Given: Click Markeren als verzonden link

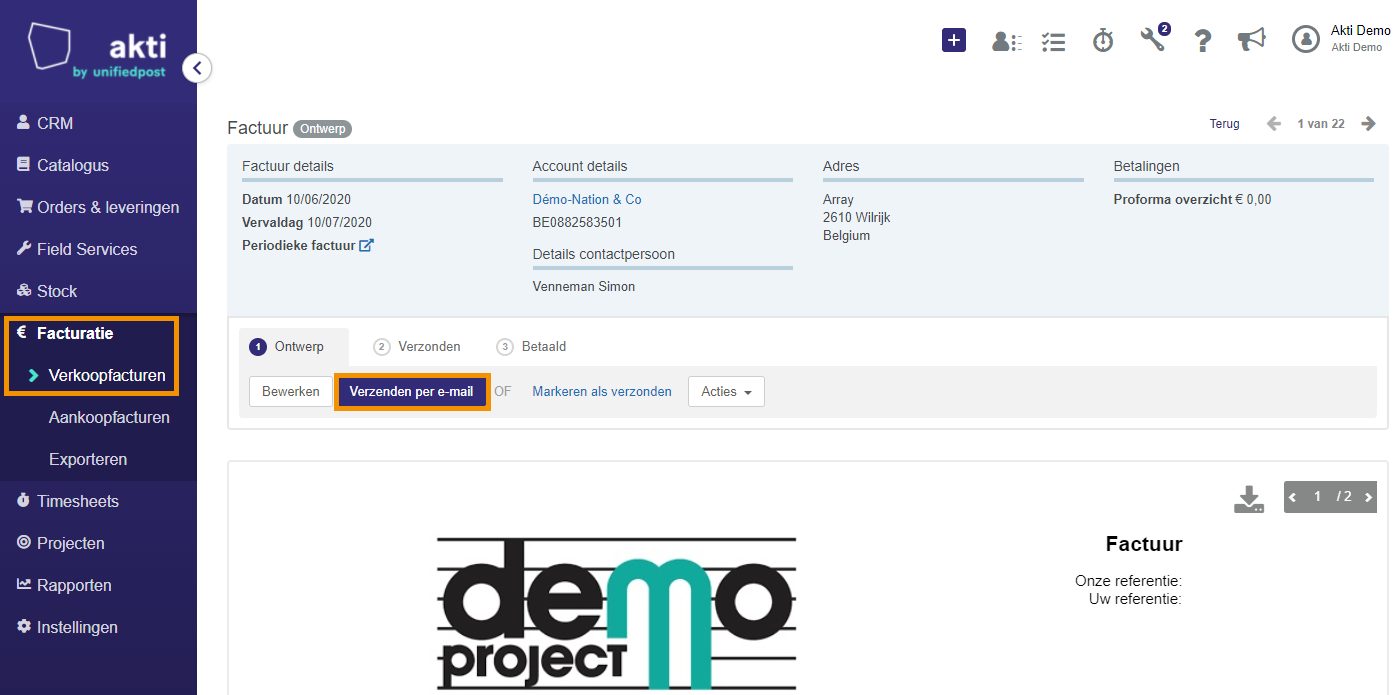Looking at the screenshot, I should click(602, 392).
